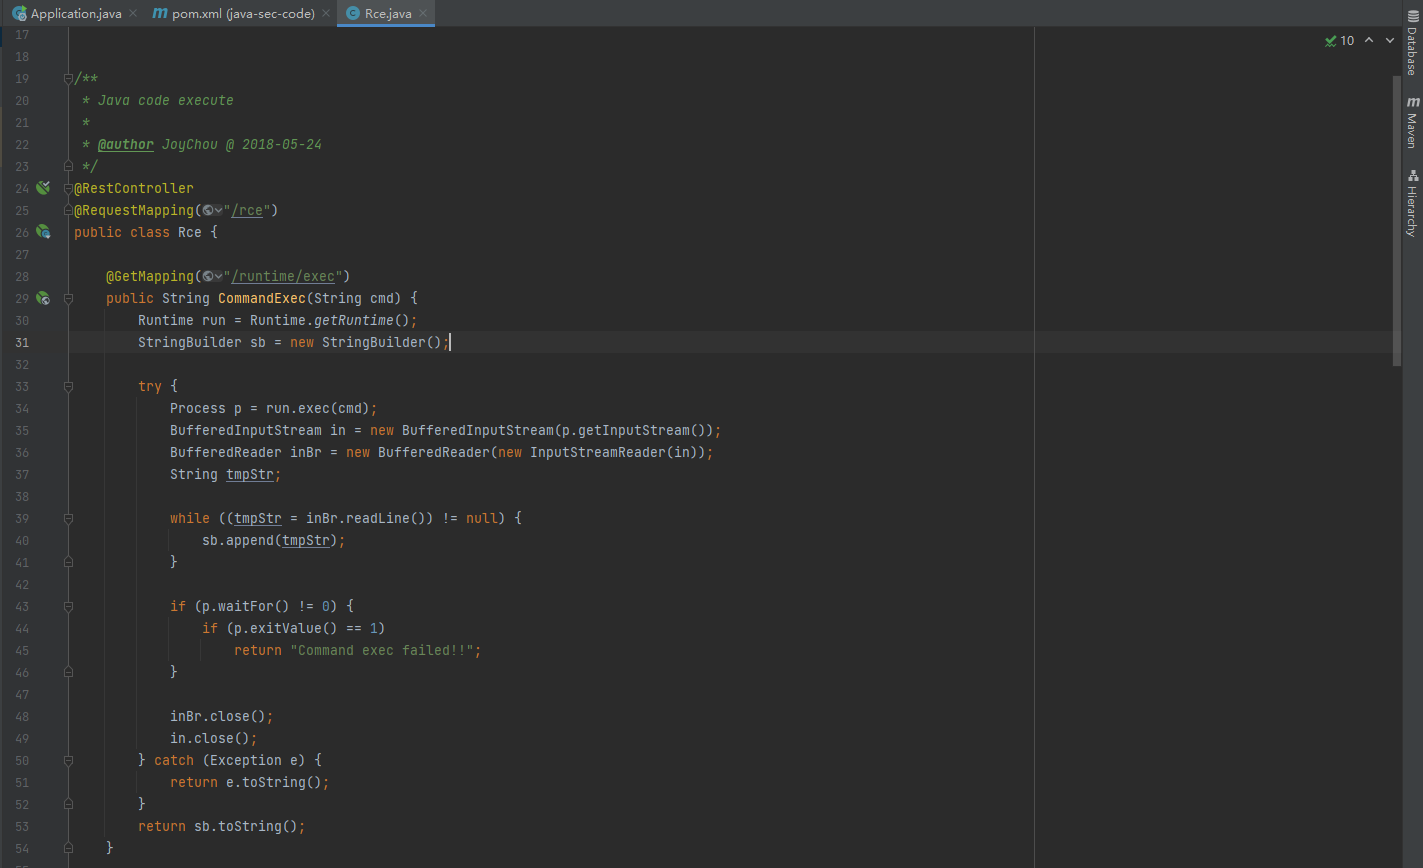The width and height of the screenshot is (1423, 868).
Task: Click the gutter icon beside line 26
Action: click(x=43, y=232)
